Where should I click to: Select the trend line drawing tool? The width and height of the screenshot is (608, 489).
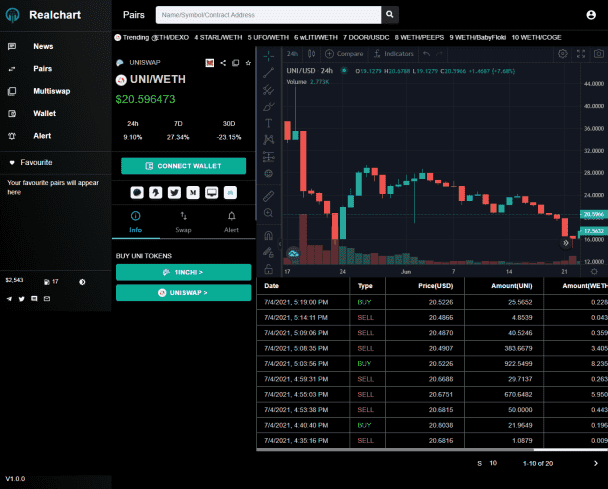[x=268, y=73]
